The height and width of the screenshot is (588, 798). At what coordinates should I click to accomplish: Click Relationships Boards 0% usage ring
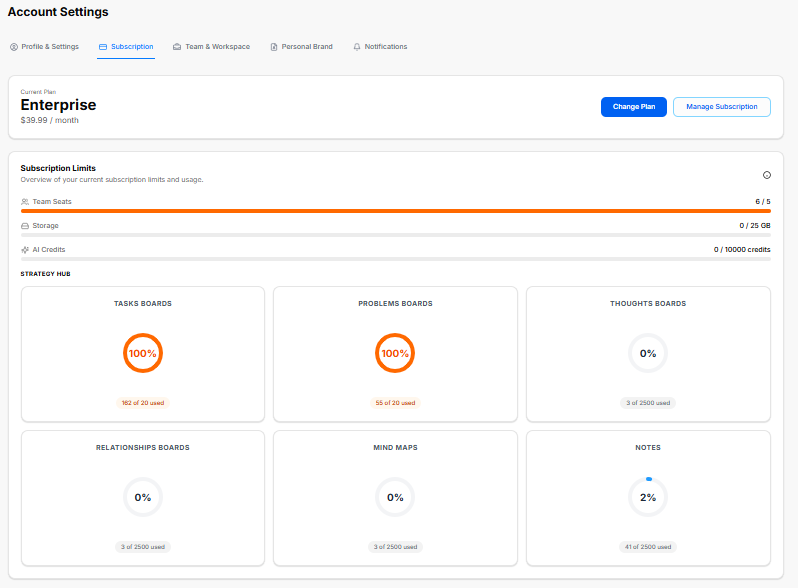[x=142, y=497]
